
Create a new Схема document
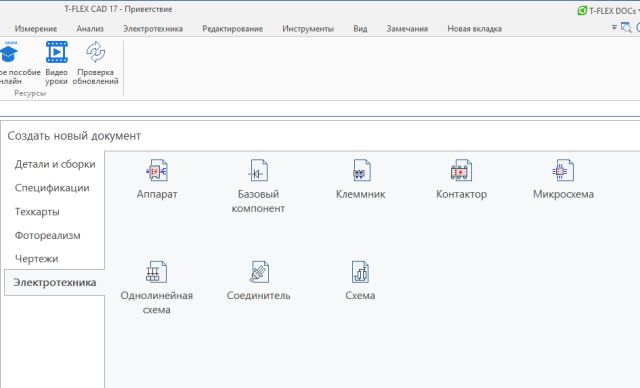click(360, 282)
